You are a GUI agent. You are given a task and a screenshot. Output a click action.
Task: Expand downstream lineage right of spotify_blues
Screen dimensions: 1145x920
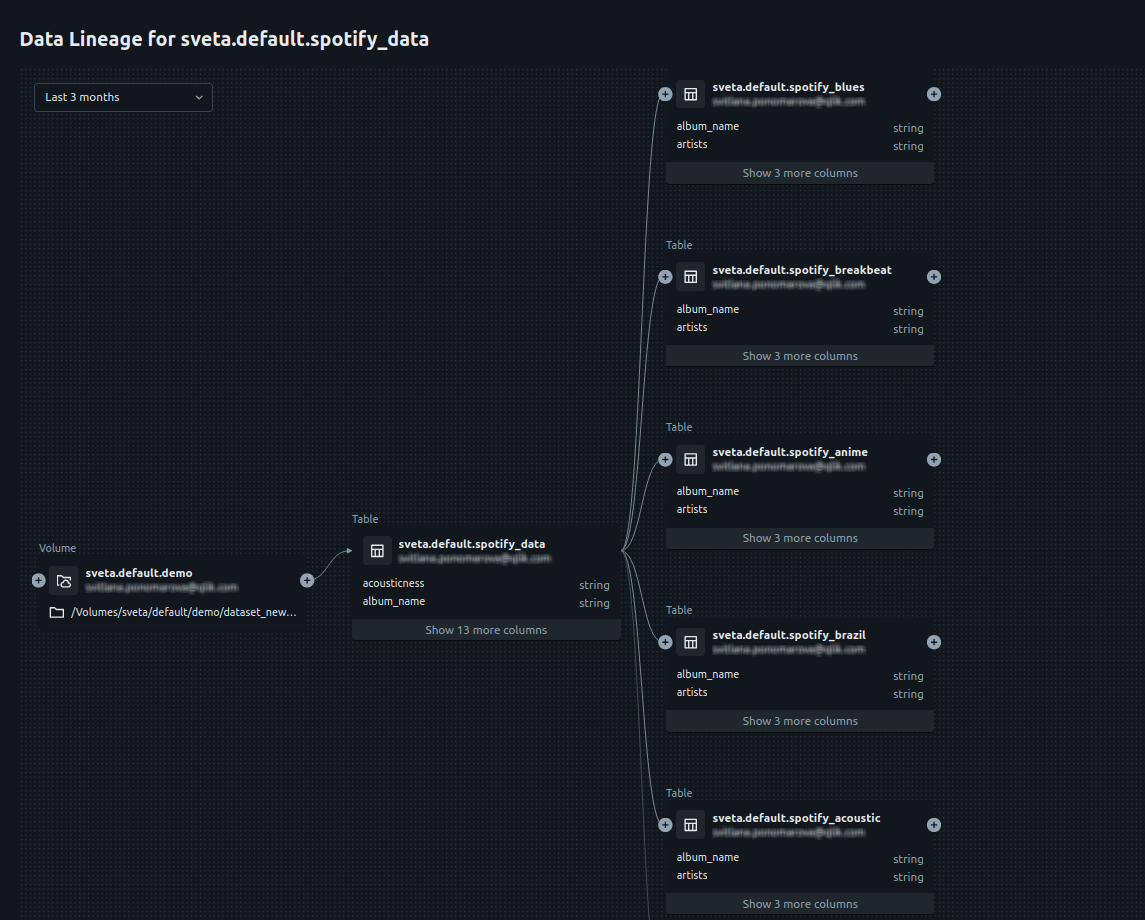tap(934, 94)
